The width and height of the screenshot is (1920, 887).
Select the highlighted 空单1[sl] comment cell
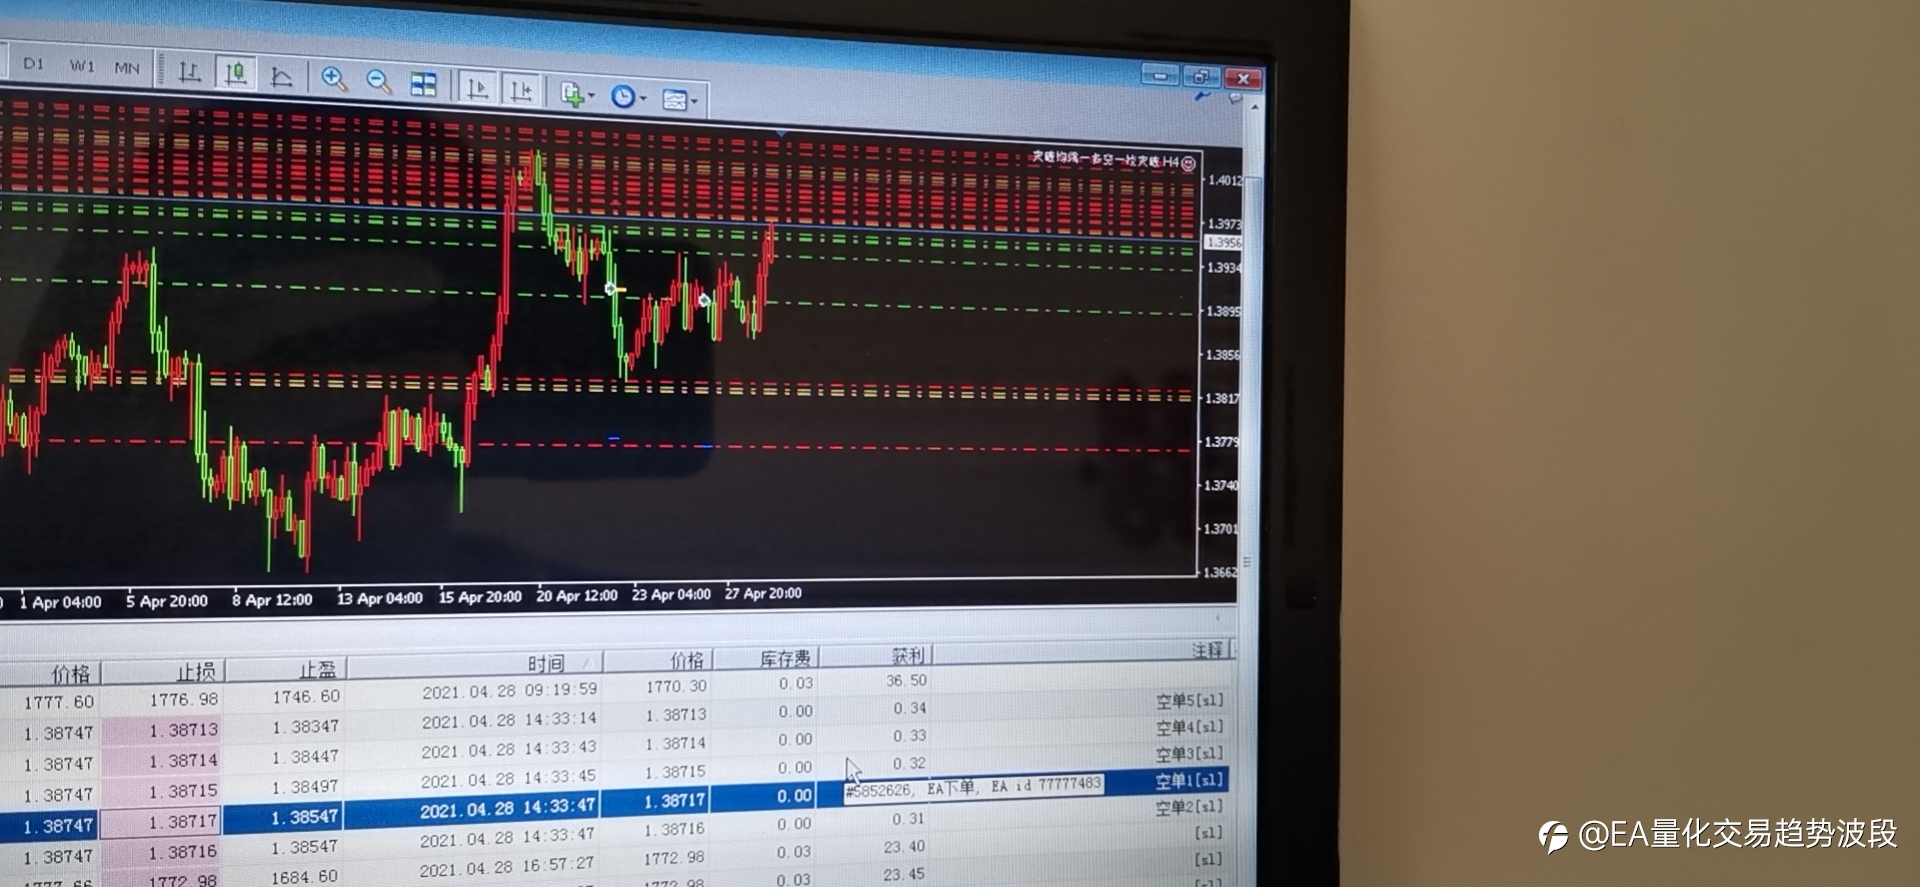tap(1189, 781)
